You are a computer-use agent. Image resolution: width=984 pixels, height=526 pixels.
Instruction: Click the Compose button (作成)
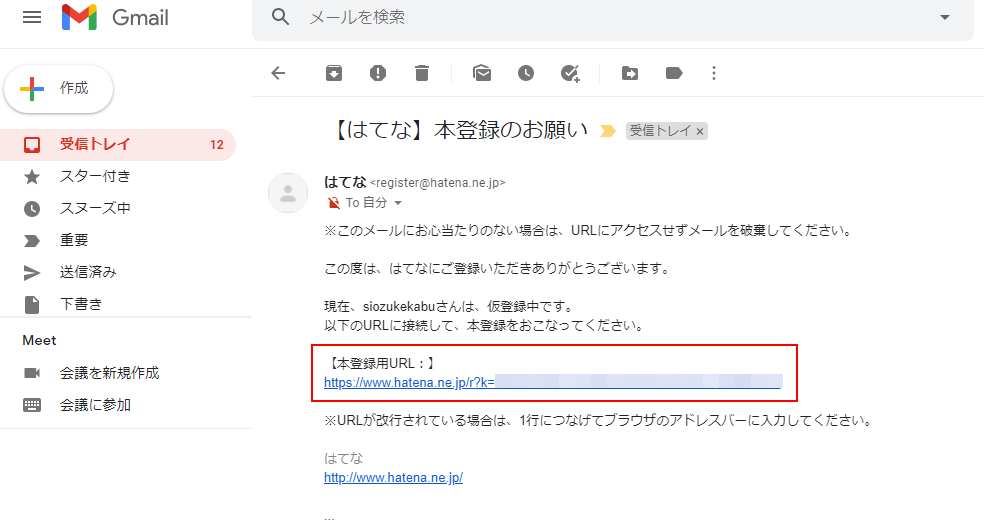click(58, 89)
